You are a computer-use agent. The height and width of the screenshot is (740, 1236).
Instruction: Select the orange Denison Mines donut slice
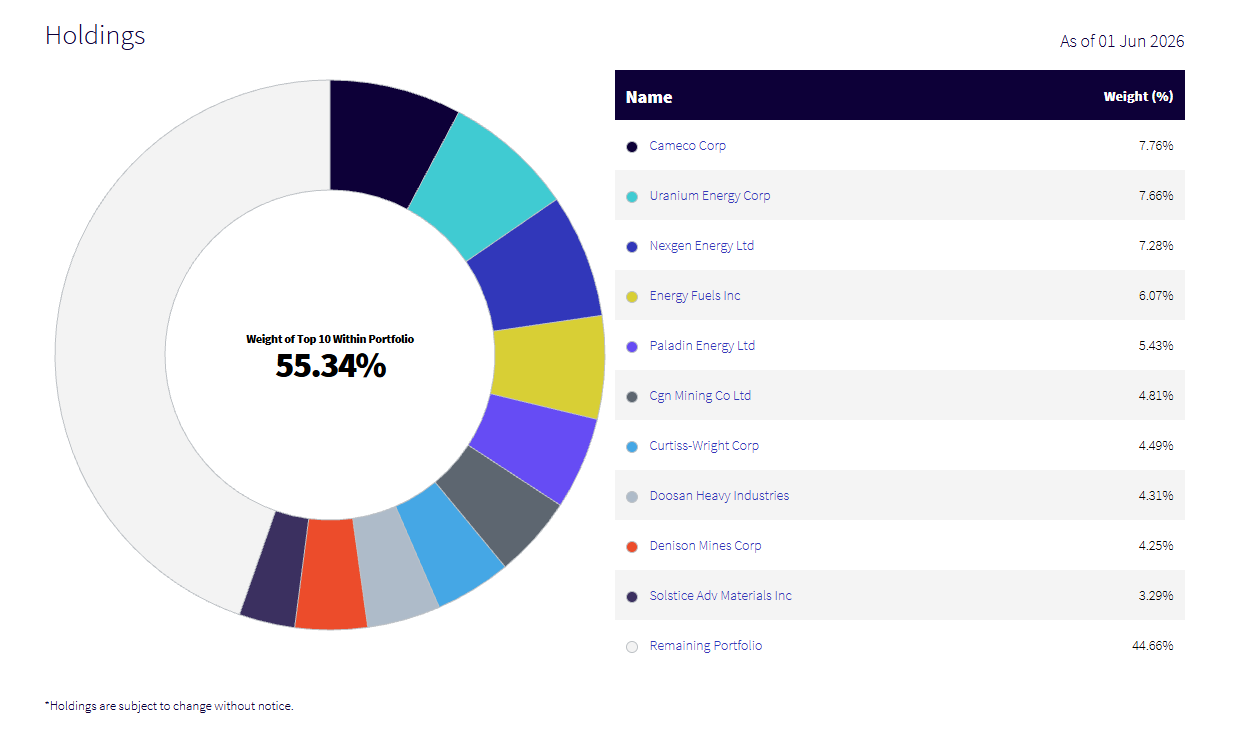click(332, 574)
